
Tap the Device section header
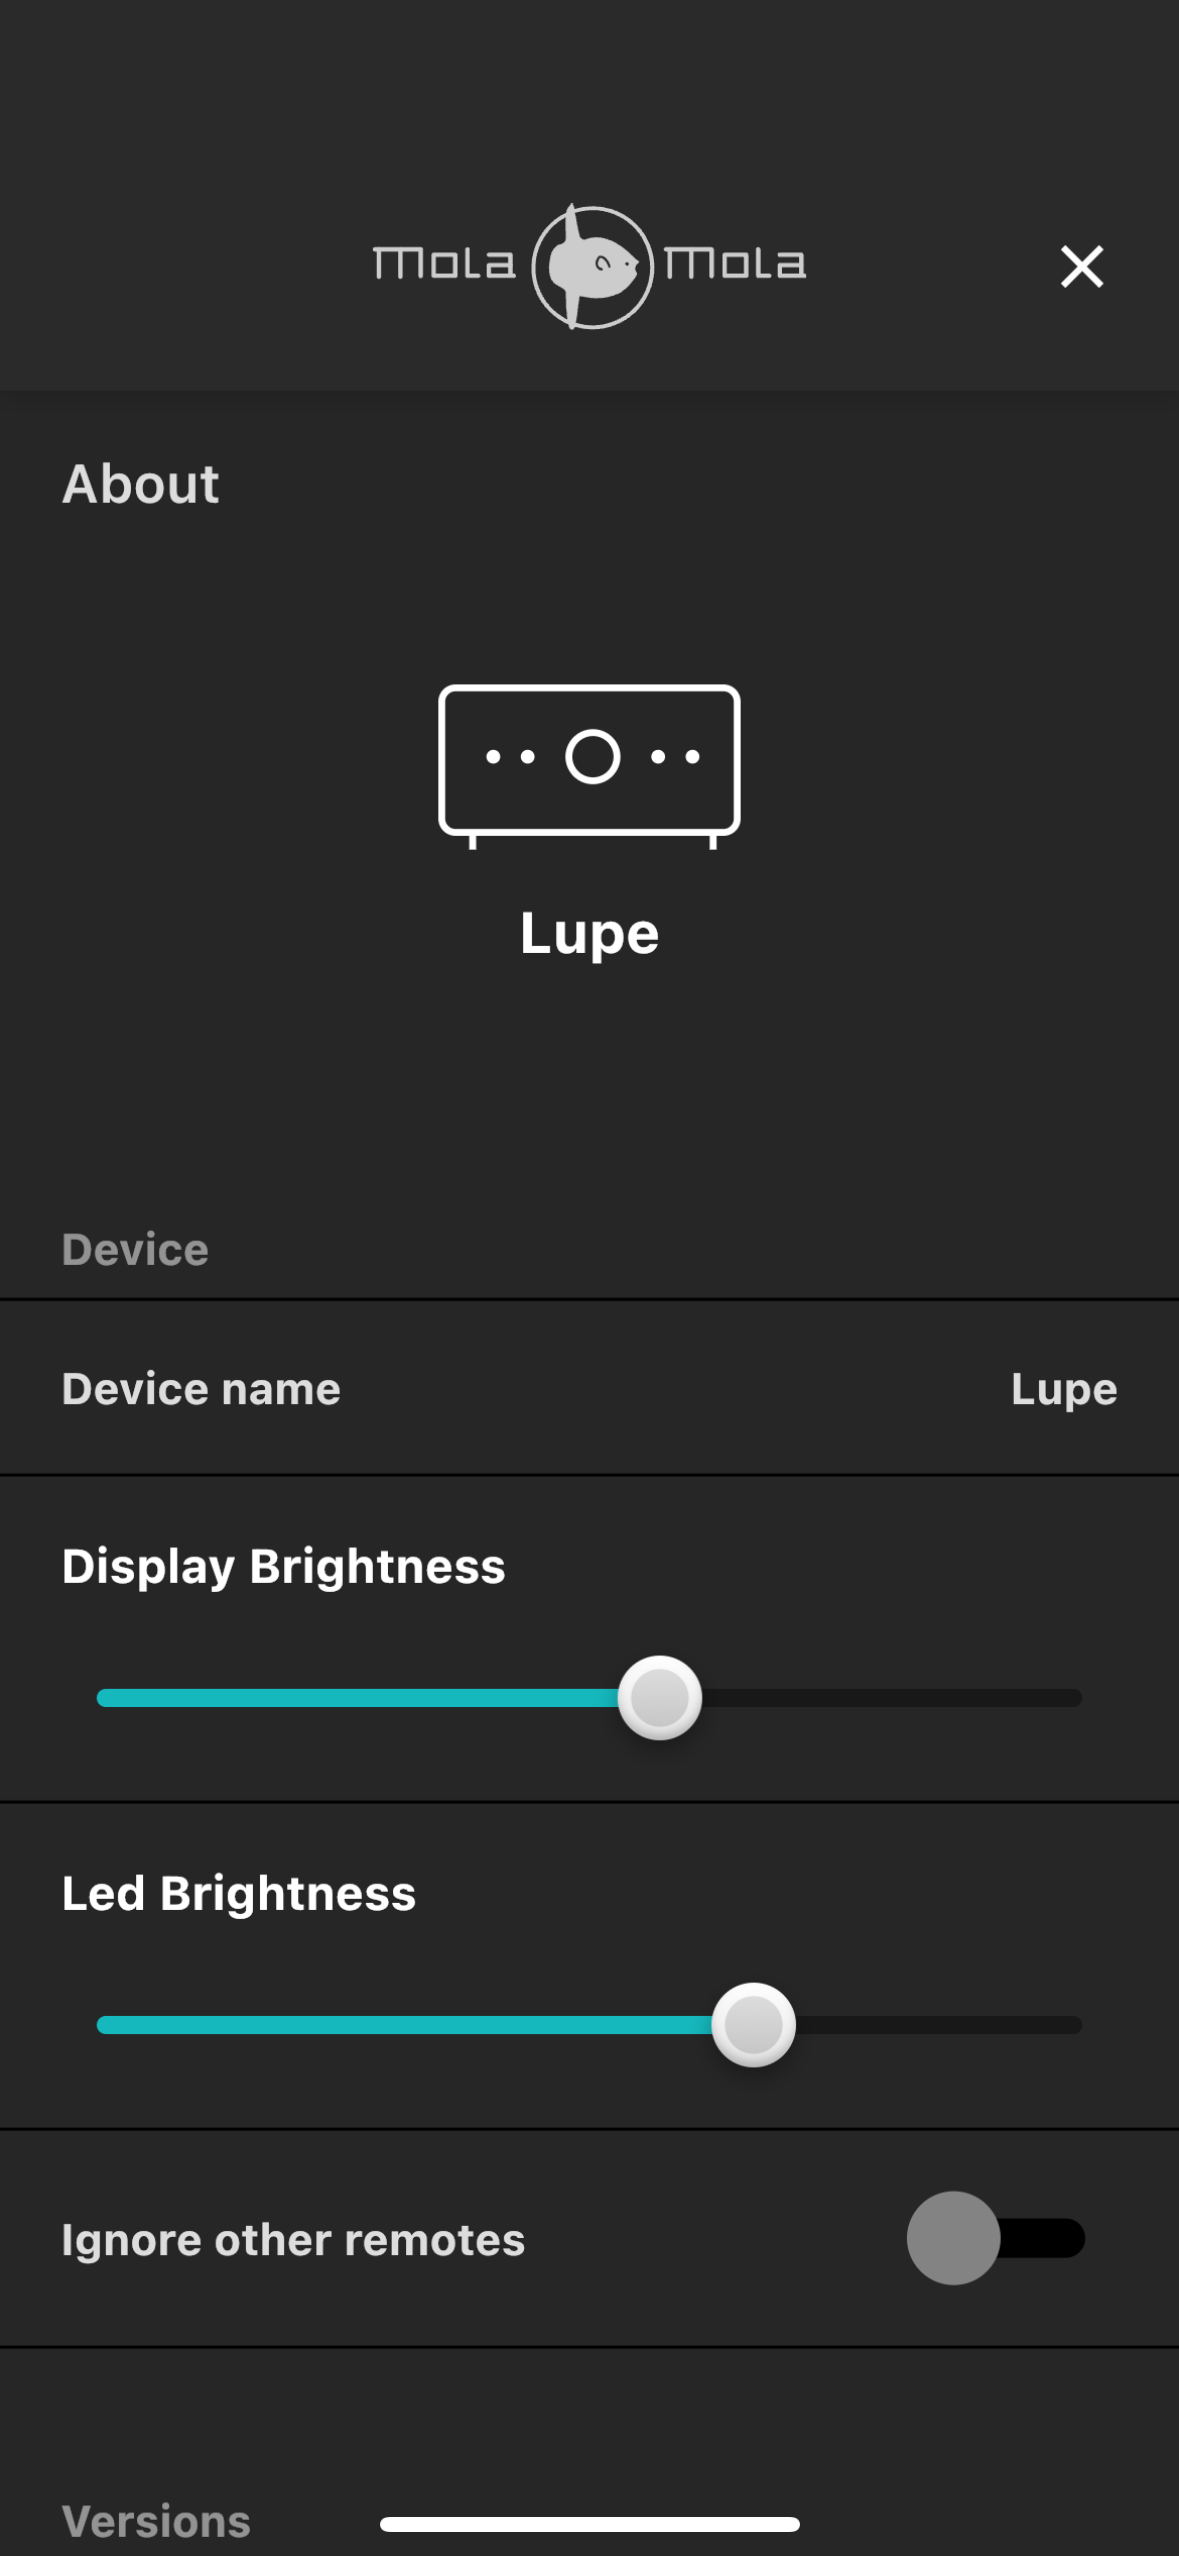tap(135, 1250)
